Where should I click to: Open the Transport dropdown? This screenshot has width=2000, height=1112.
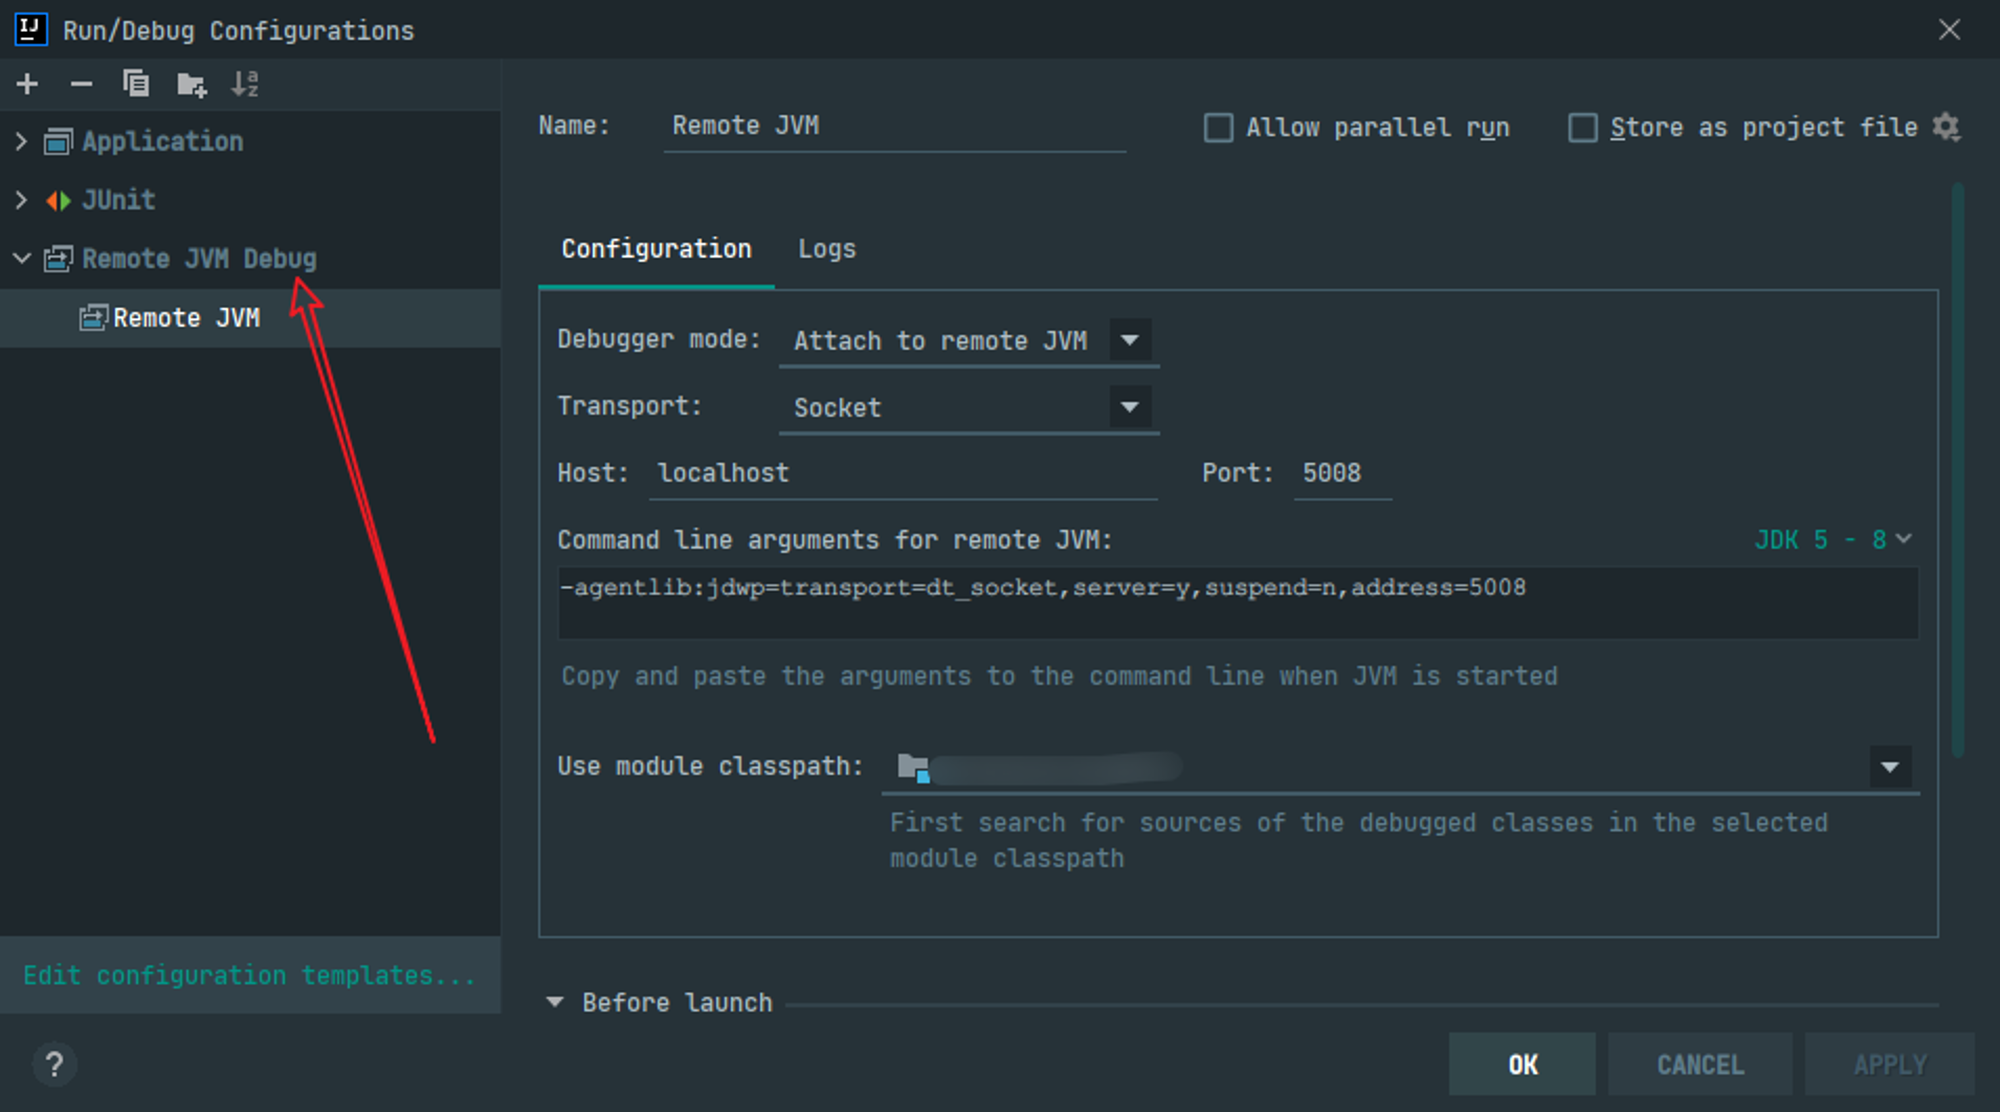click(x=1130, y=407)
